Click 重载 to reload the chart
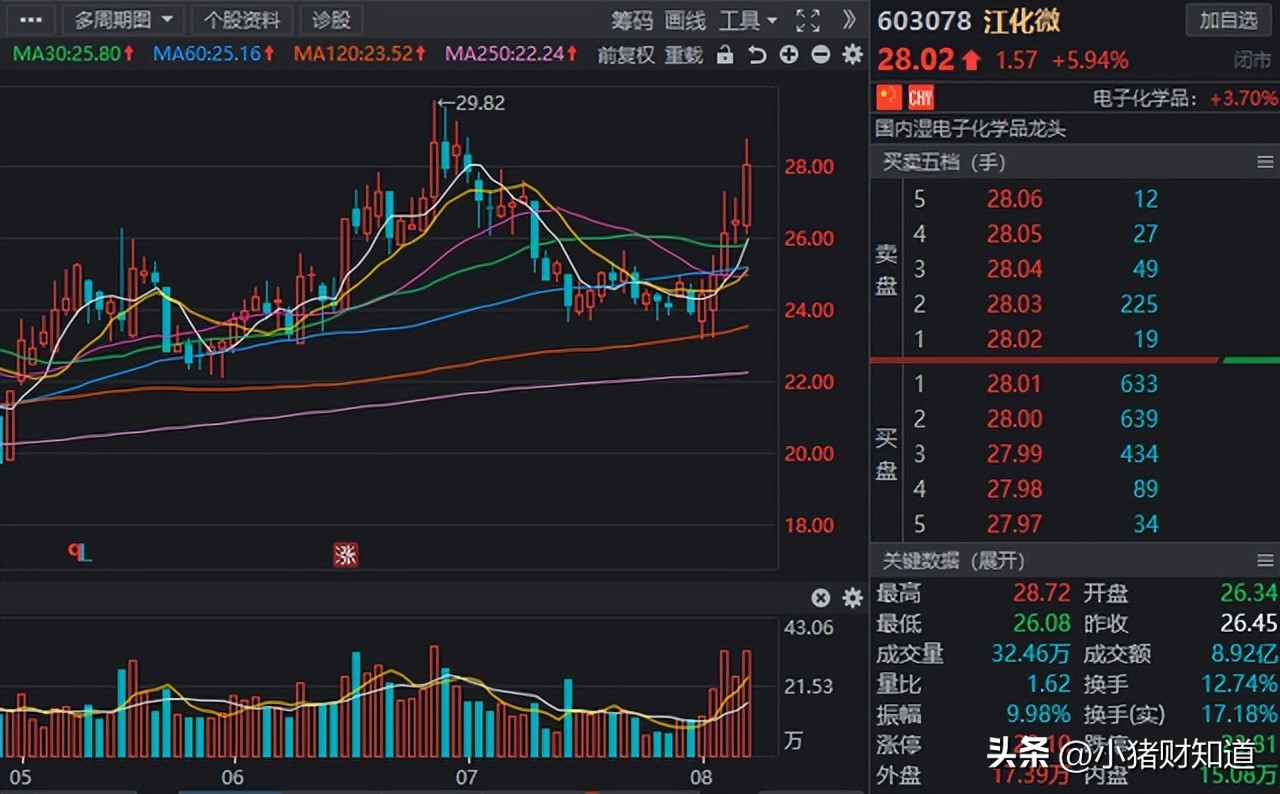 point(684,56)
